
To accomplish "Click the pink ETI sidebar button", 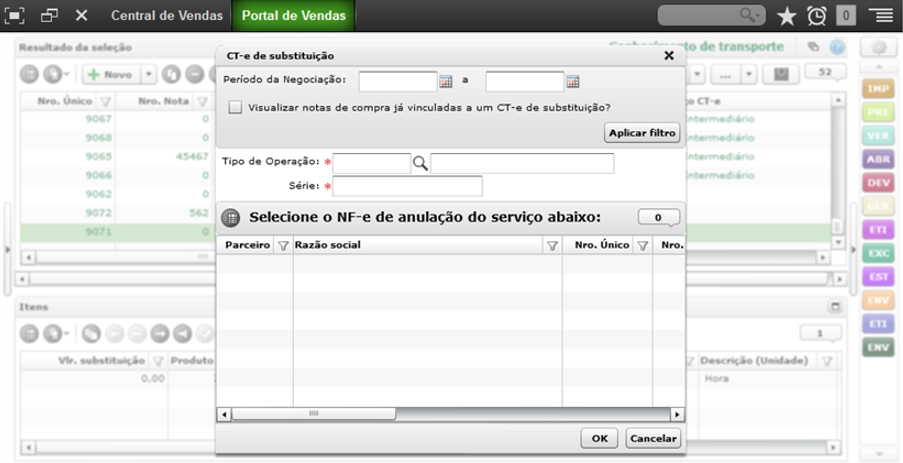I will tap(878, 230).
